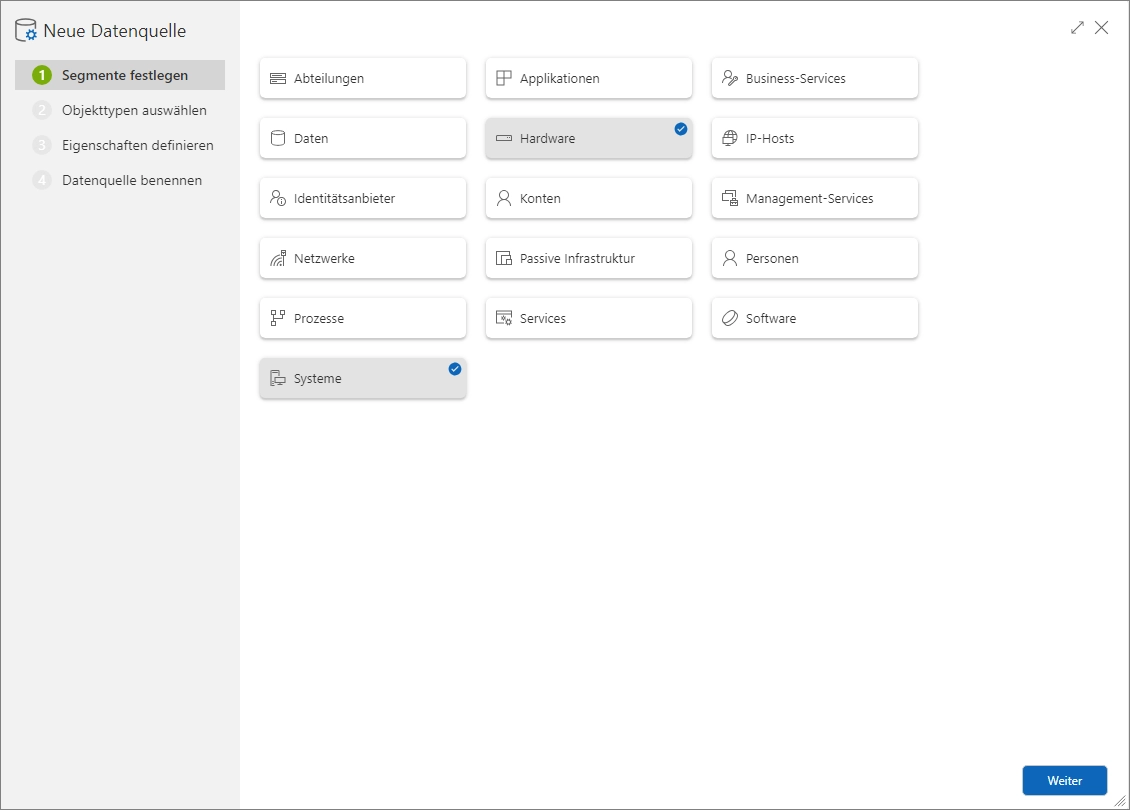Select the Software segment icon
1130x810 pixels.
coord(730,319)
